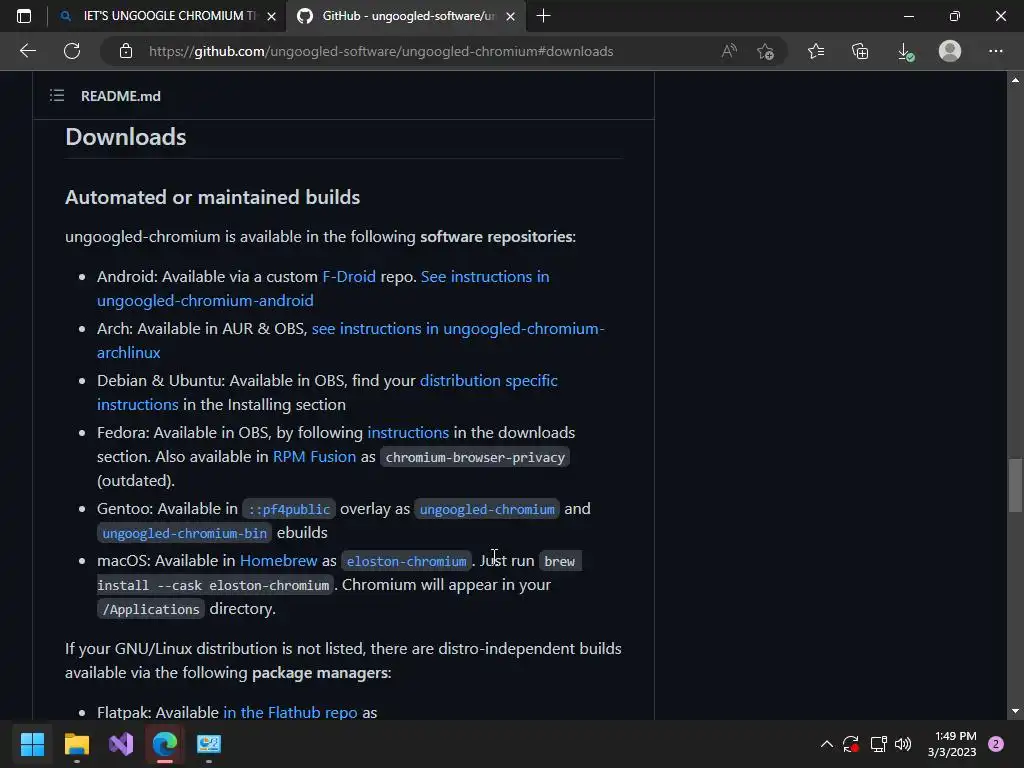Close the IET'S UNGOOGLE CHROMIUM tab

[x=272, y=16]
